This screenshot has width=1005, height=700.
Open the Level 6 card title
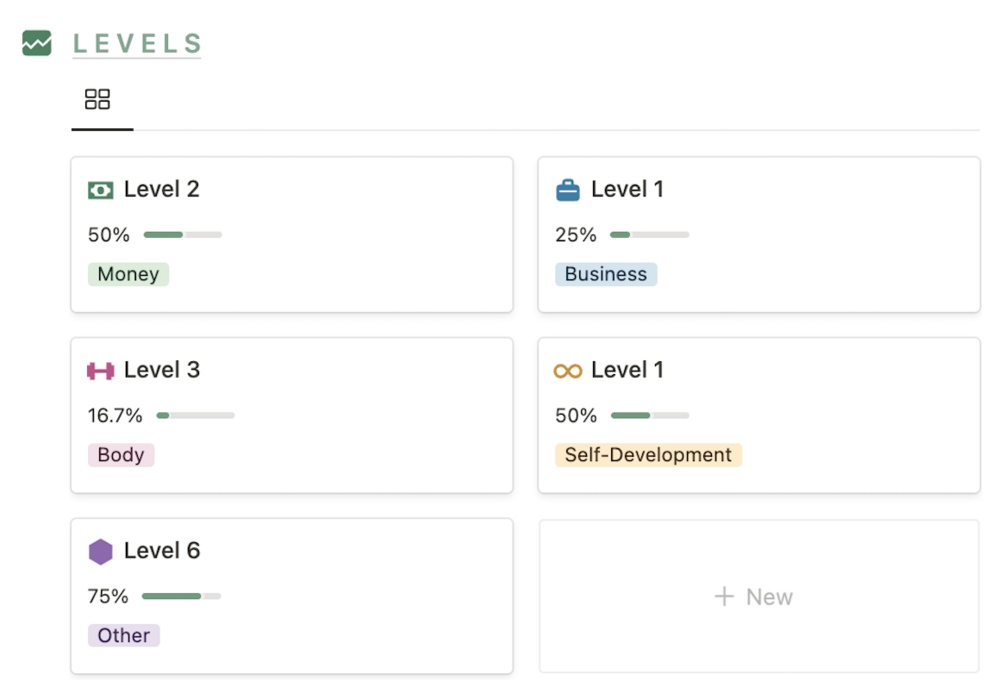[x=162, y=551]
